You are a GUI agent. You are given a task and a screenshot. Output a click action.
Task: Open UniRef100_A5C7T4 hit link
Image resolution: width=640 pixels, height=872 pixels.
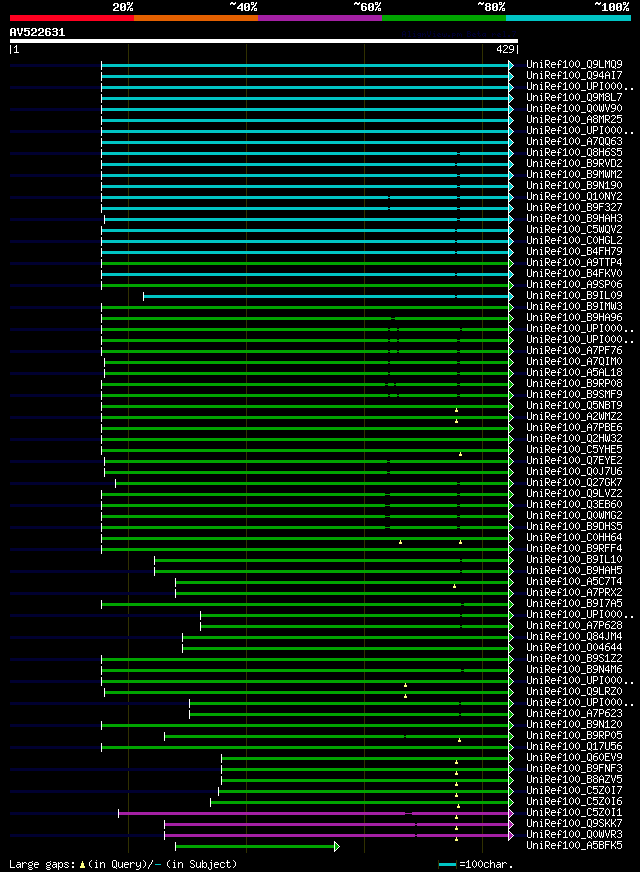(x=574, y=582)
